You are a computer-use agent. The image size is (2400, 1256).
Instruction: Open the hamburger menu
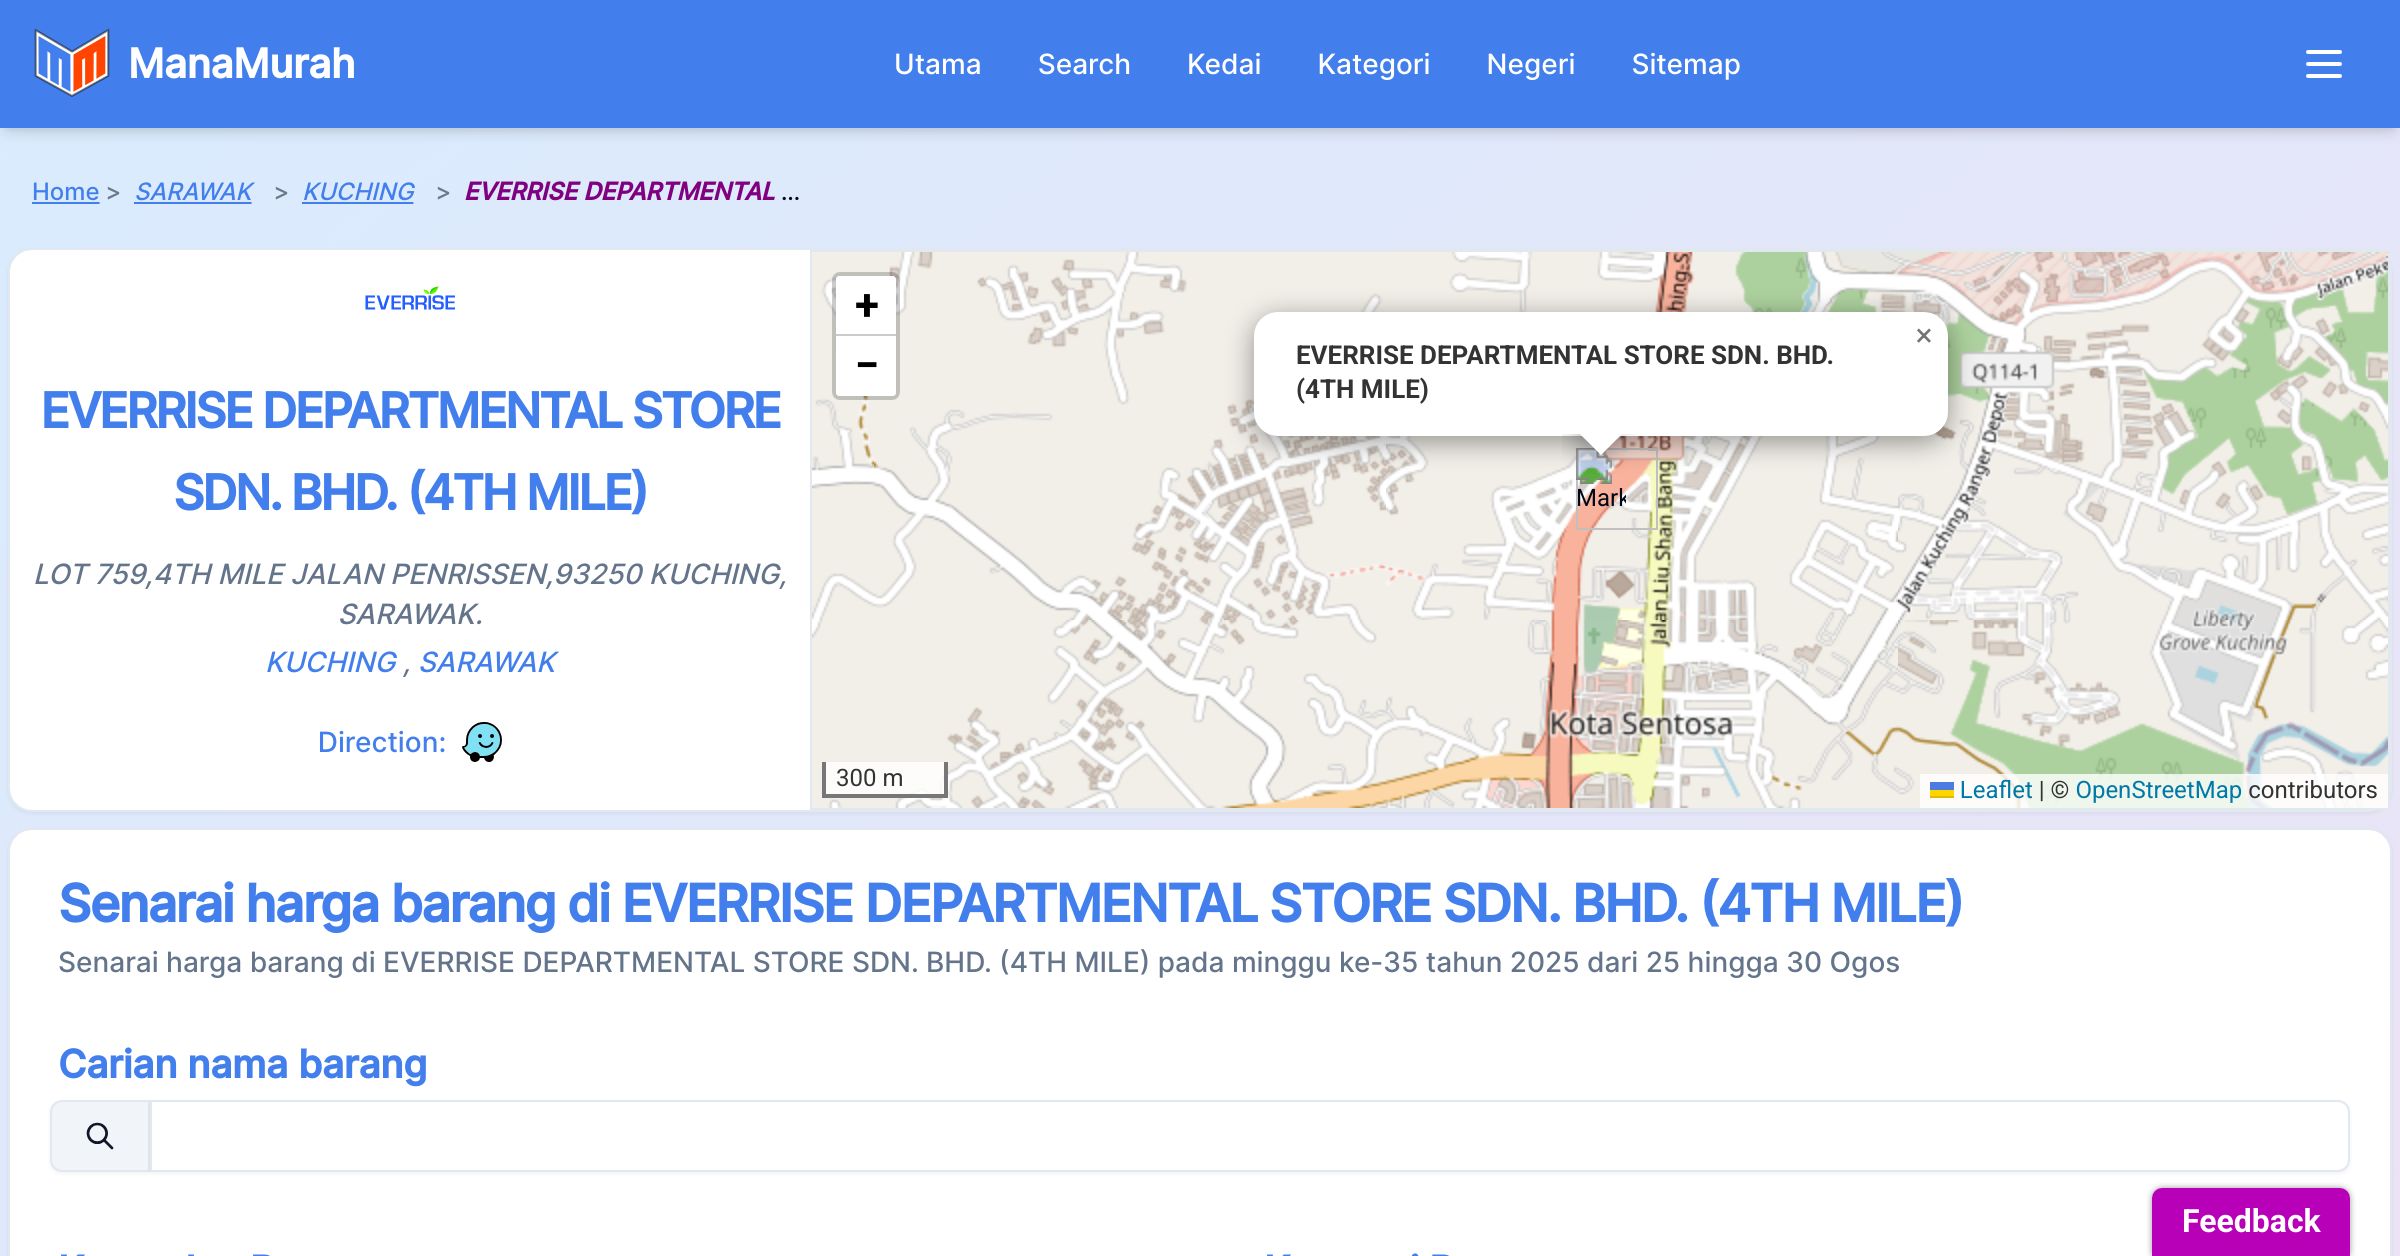(x=2323, y=64)
